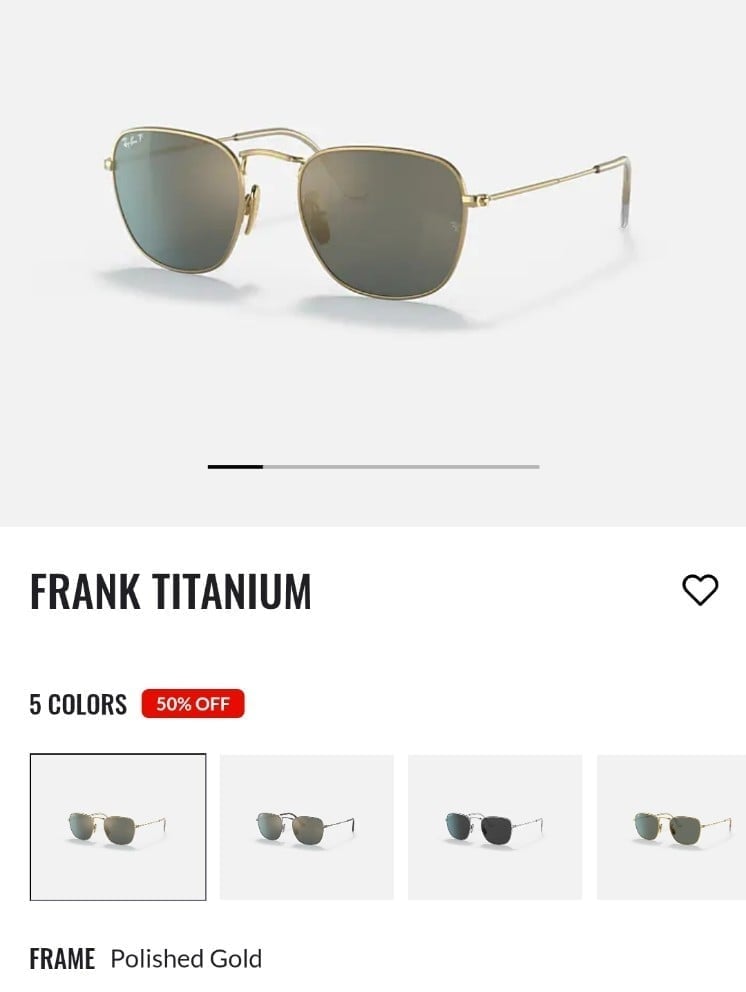The image size is (746, 992).
Task: Select the first Polished Gold color thumbnail
Action: click(x=118, y=827)
